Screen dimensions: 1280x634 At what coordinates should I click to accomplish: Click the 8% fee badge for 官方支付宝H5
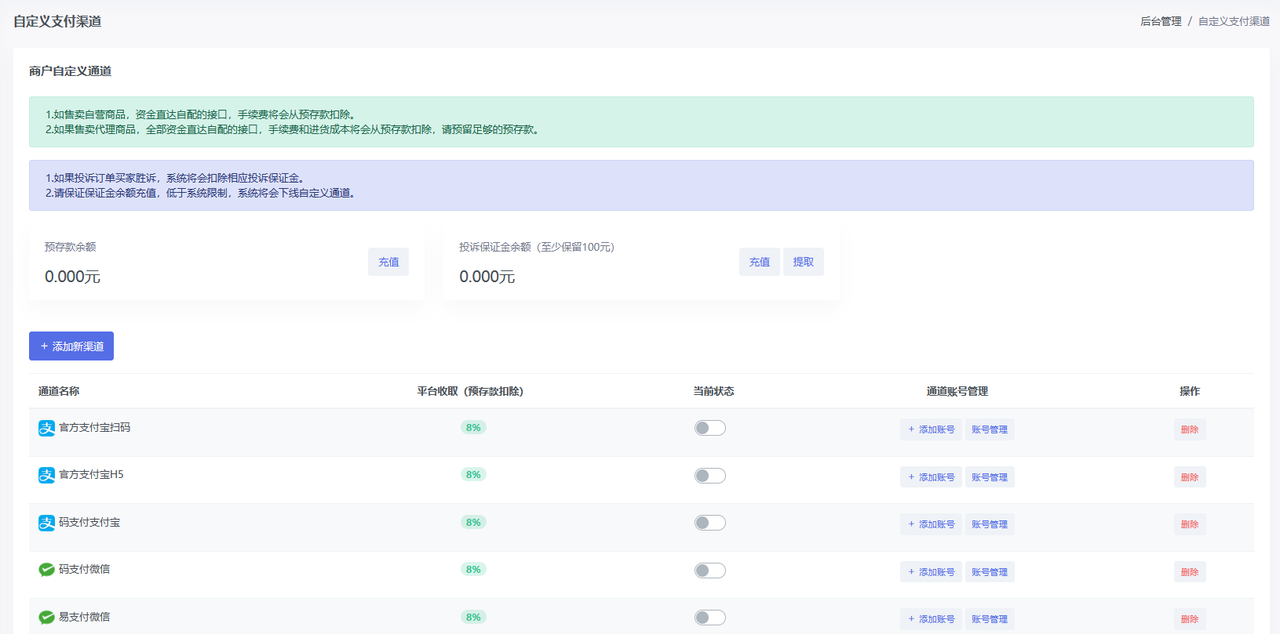[473, 474]
